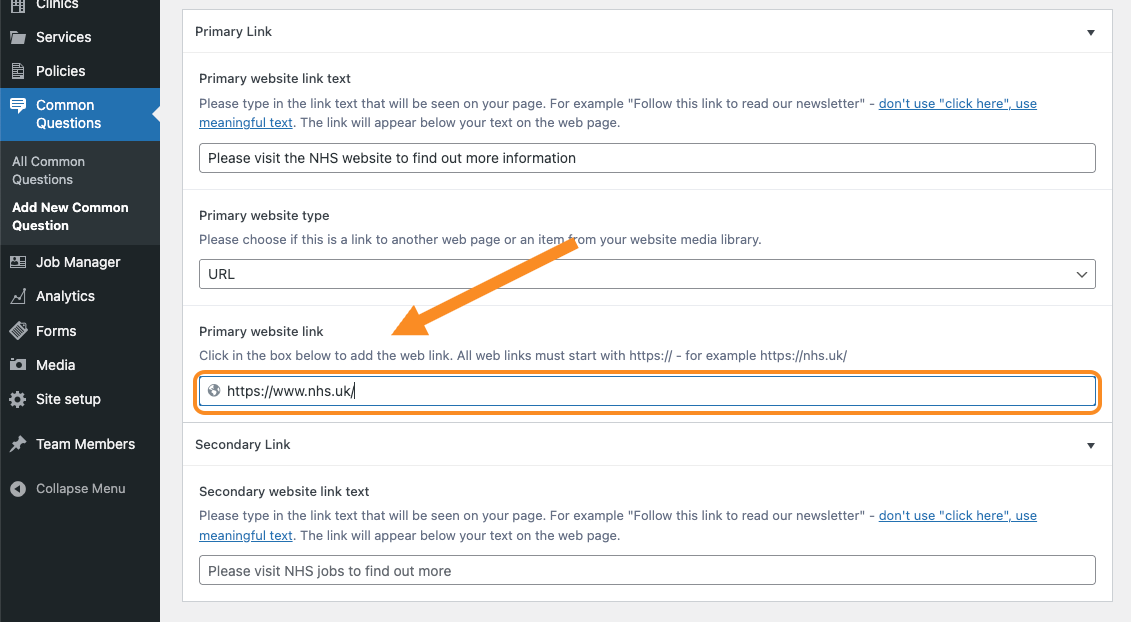Collapse the admin sidebar menu
Viewport: 1131px width, 622px height.
pos(79,489)
